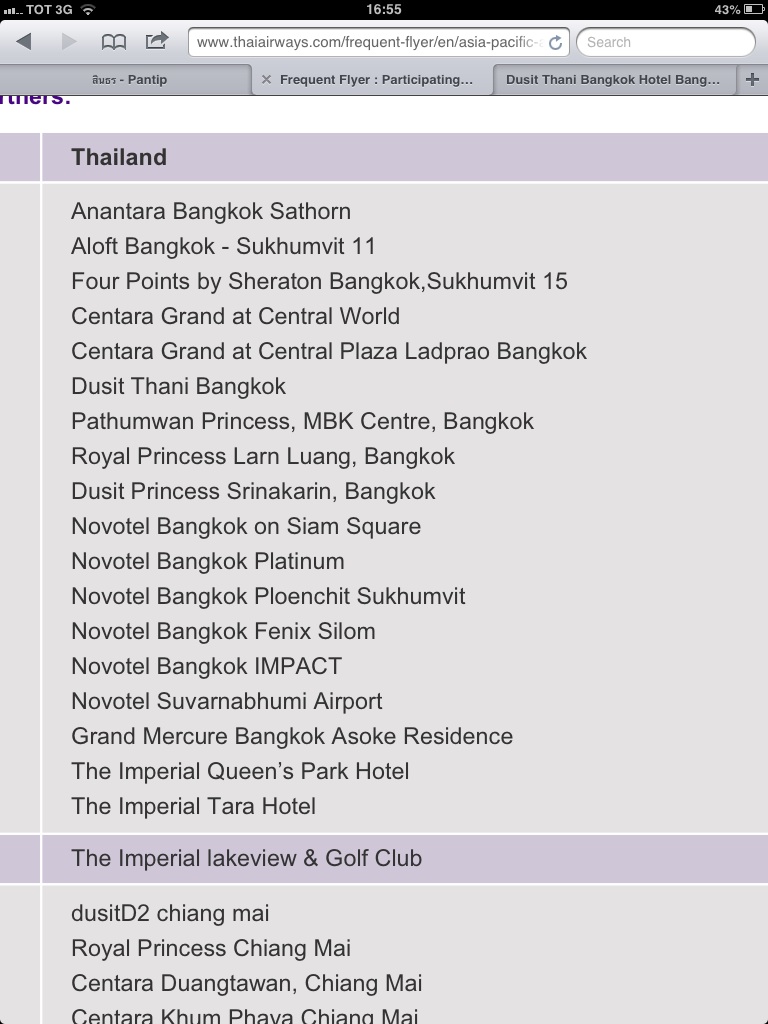This screenshot has height=1024, width=768.
Task: Tap the Wi-Fi indicator in the status bar
Action: tap(88, 9)
